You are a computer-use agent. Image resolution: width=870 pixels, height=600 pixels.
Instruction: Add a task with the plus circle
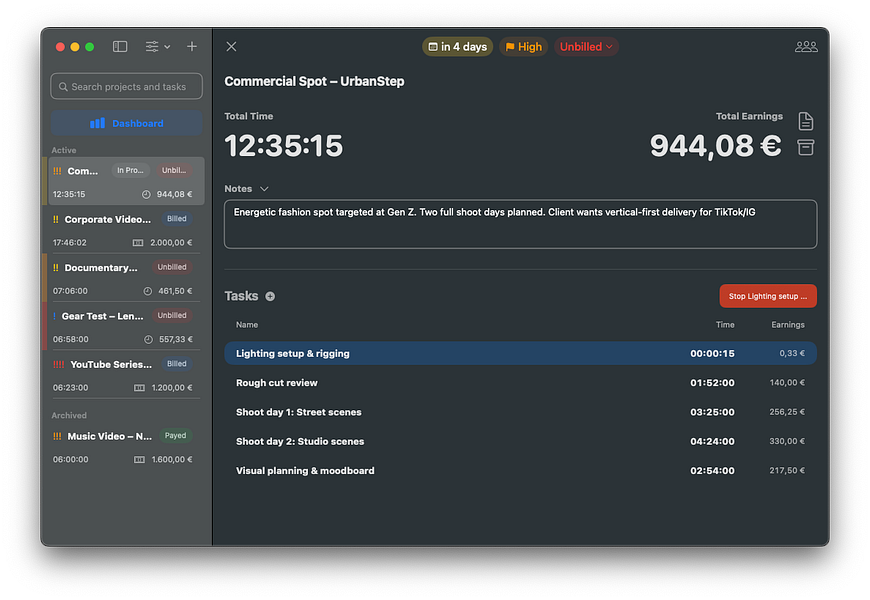pyautogui.click(x=270, y=296)
